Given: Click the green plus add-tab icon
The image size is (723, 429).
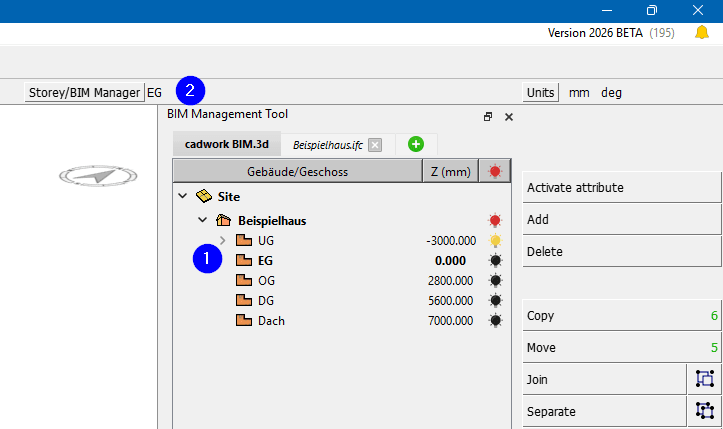Looking at the screenshot, I should 416,145.
